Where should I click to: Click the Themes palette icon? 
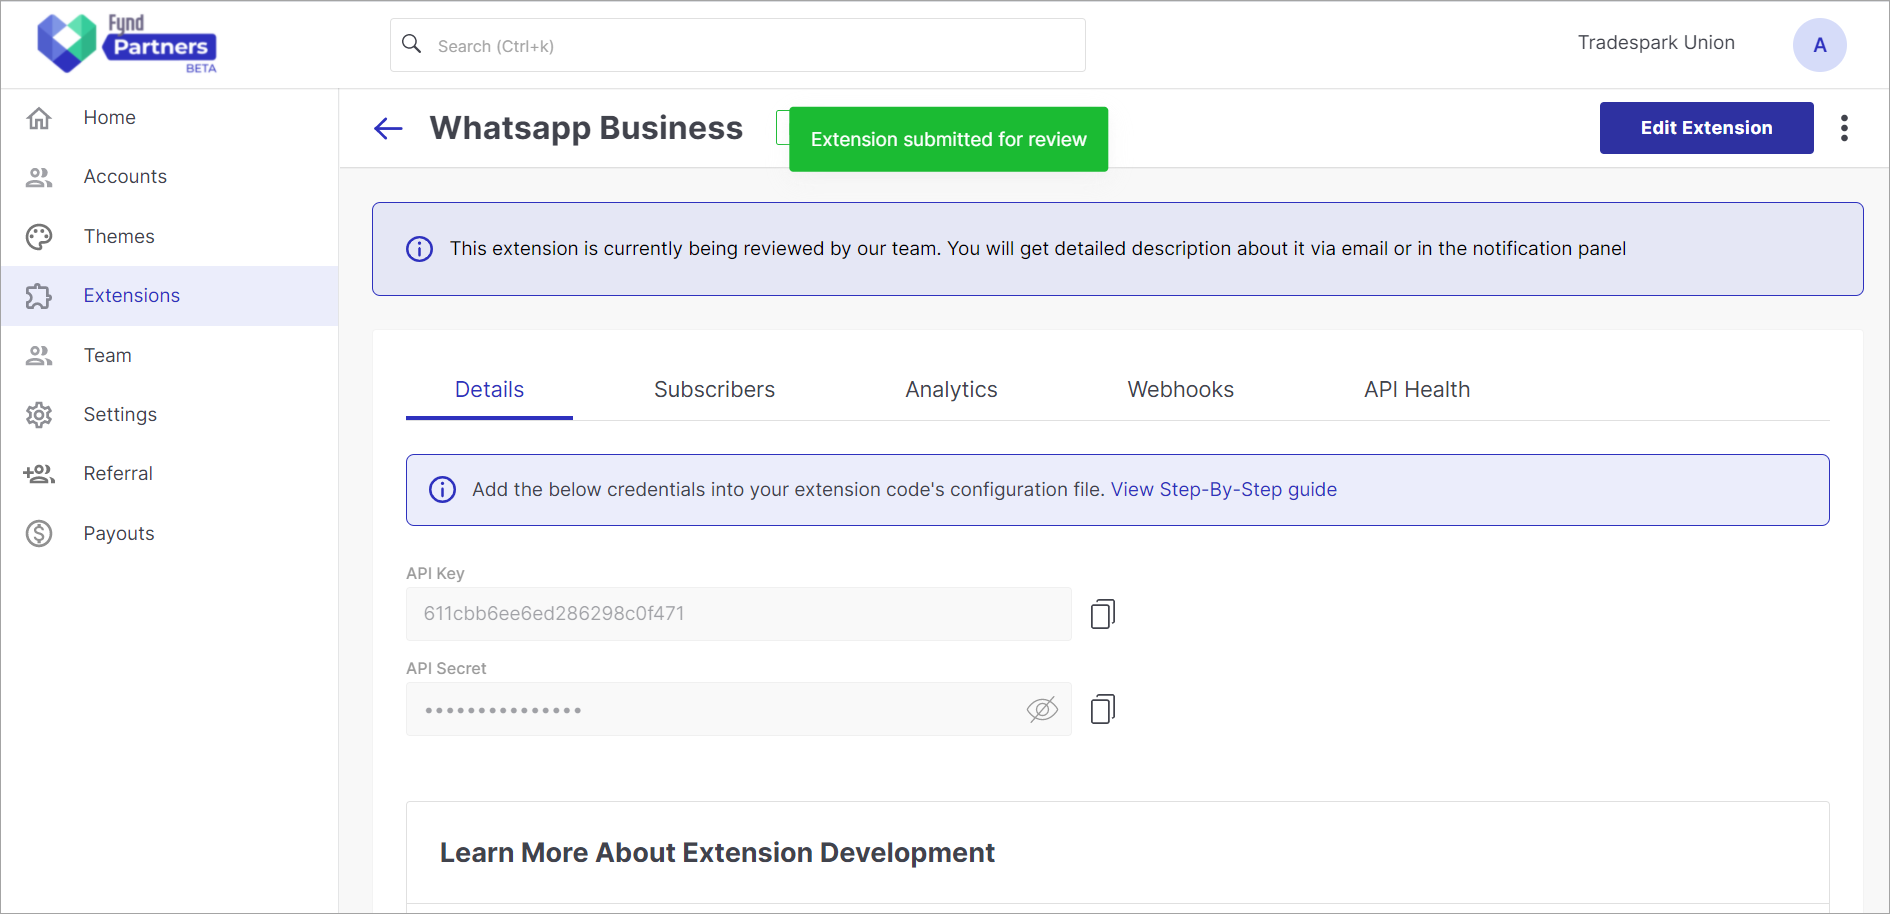point(39,237)
